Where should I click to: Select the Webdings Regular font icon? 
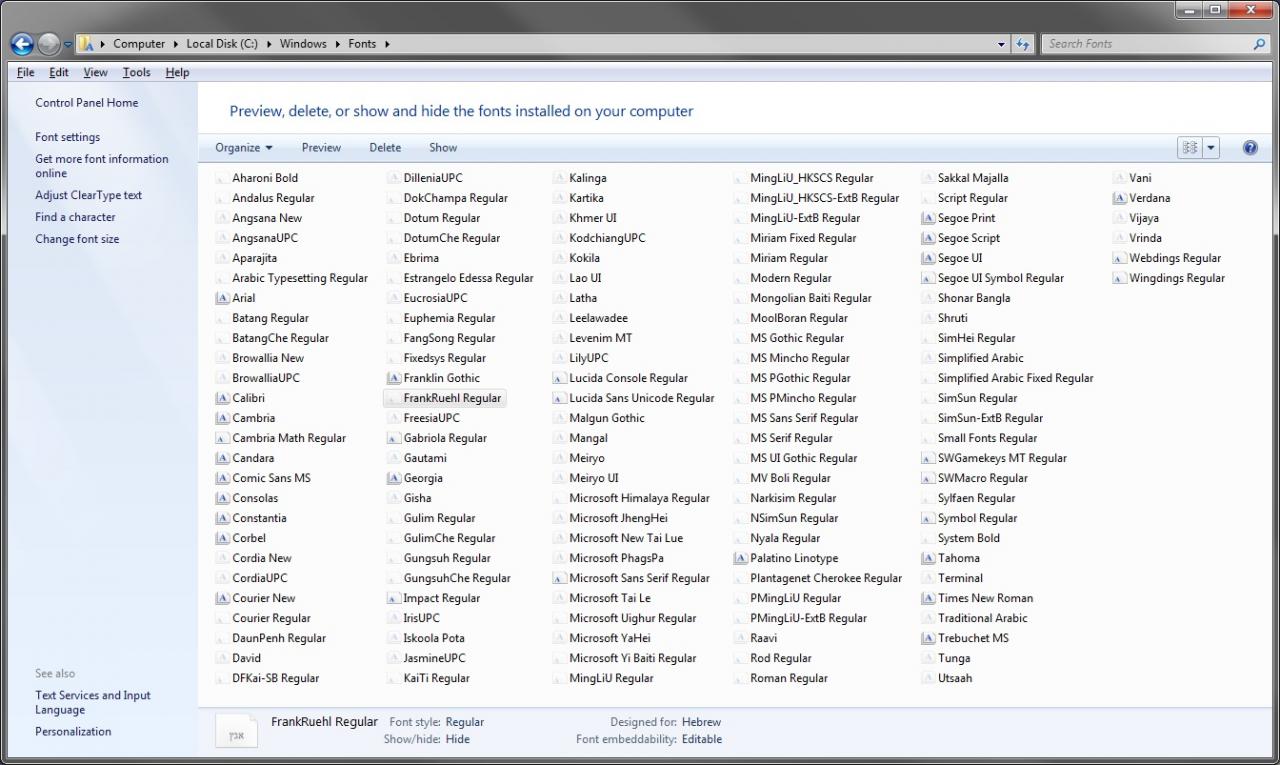1120,258
